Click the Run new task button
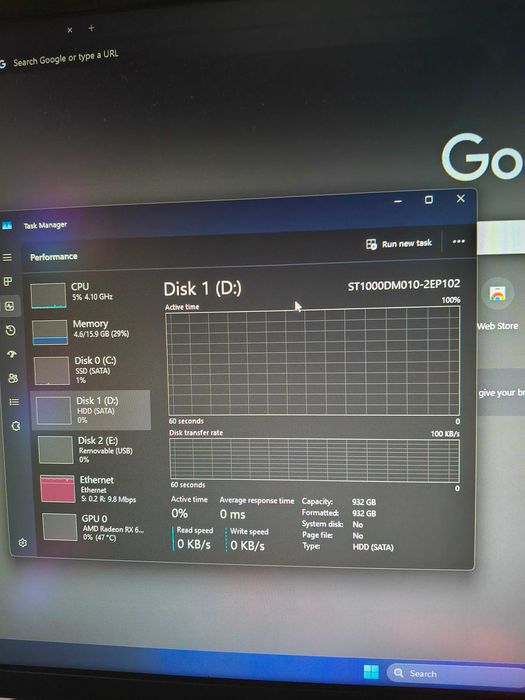 399,244
